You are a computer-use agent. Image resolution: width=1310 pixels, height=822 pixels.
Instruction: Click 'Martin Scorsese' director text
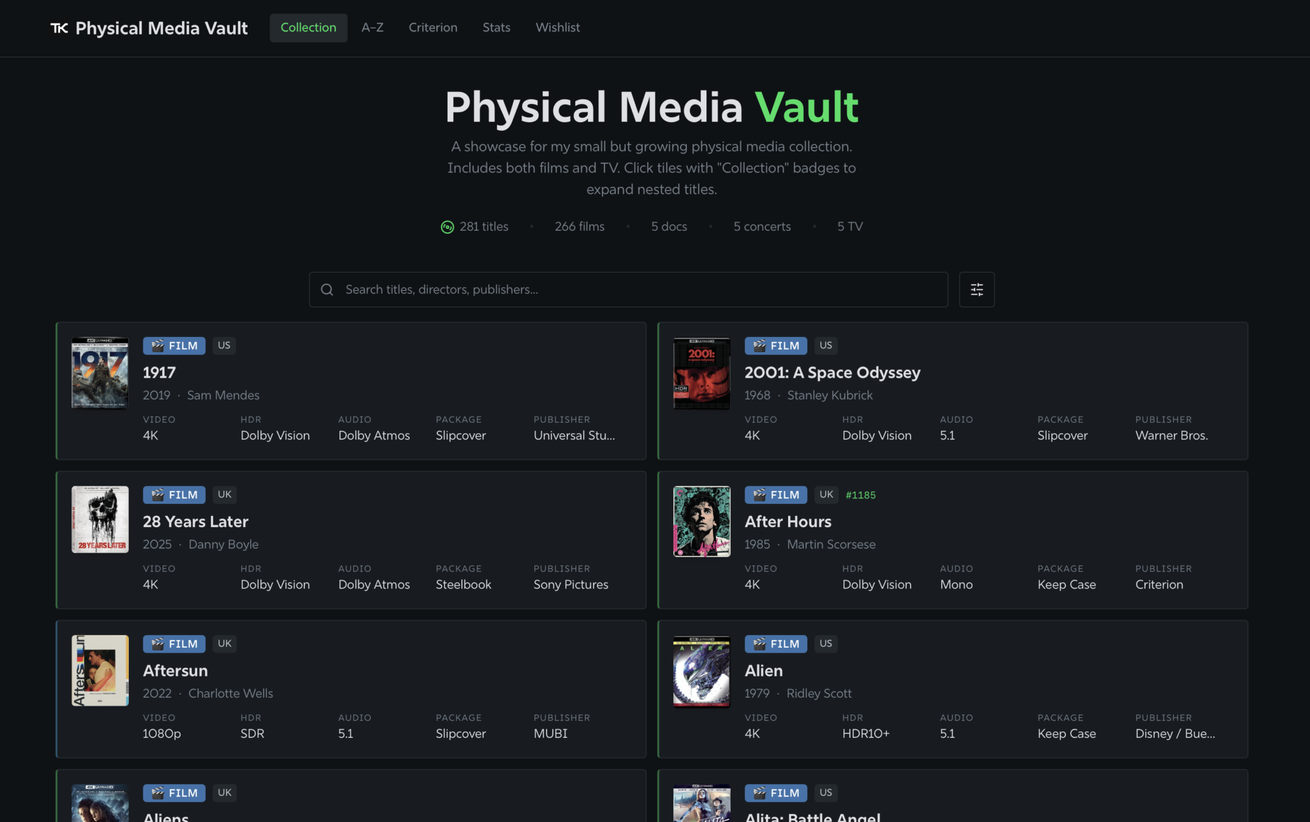coord(831,544)
